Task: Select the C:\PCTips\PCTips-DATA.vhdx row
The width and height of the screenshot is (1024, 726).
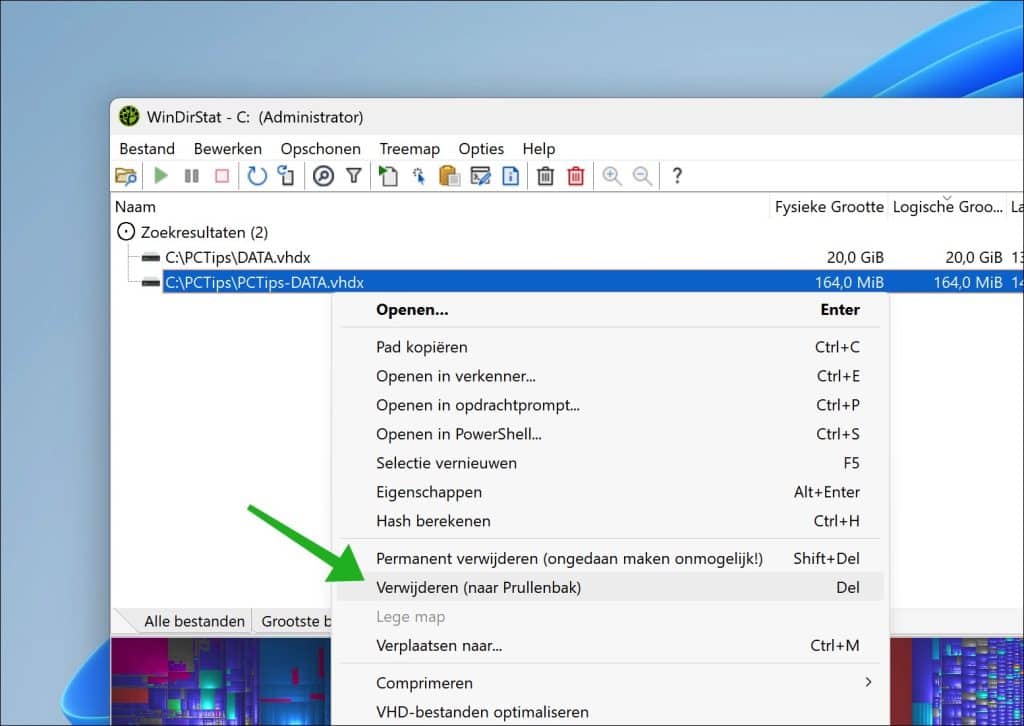Action: 567,283
